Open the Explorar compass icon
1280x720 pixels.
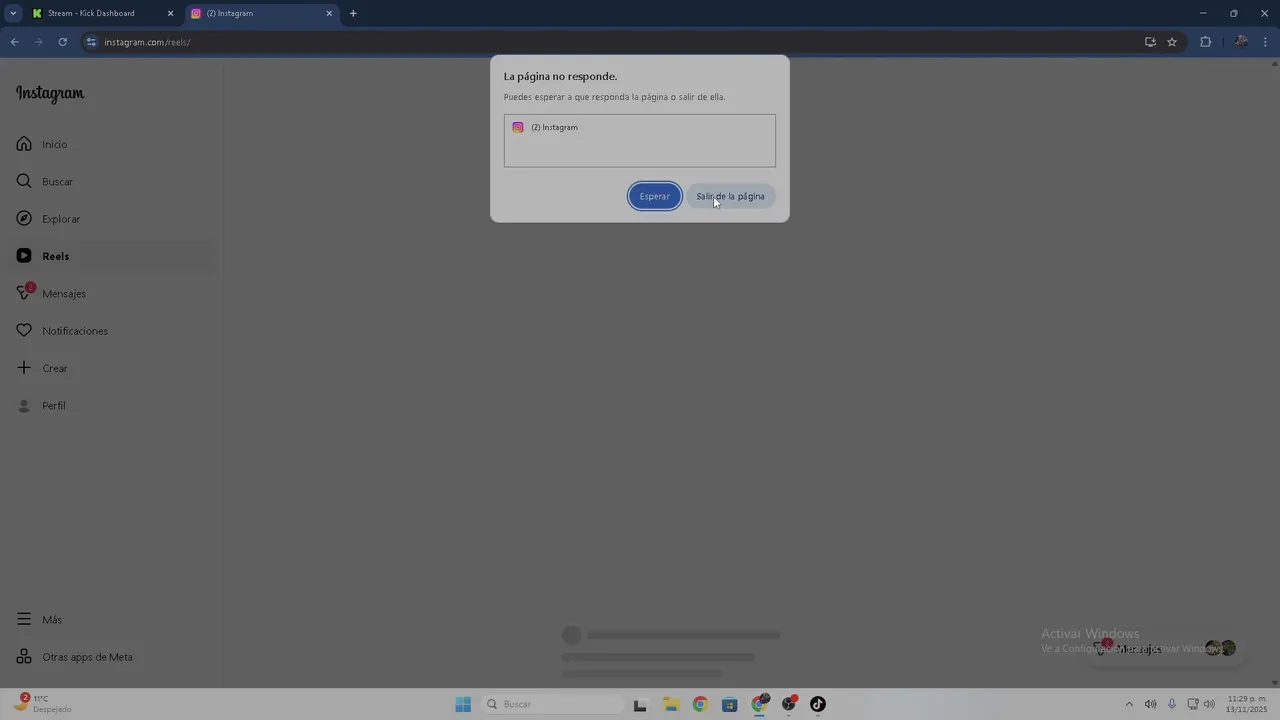[24, 218]
